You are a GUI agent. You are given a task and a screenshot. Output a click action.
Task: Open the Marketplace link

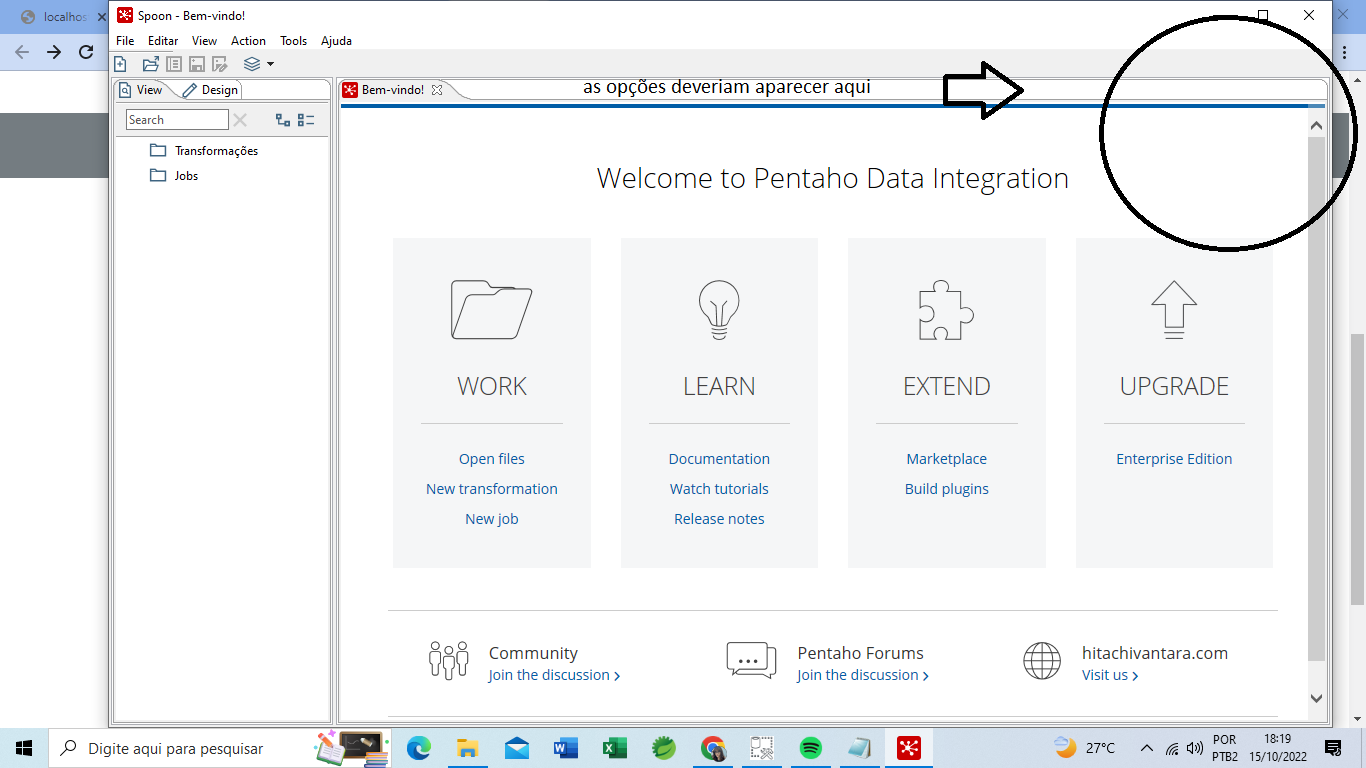947,459
